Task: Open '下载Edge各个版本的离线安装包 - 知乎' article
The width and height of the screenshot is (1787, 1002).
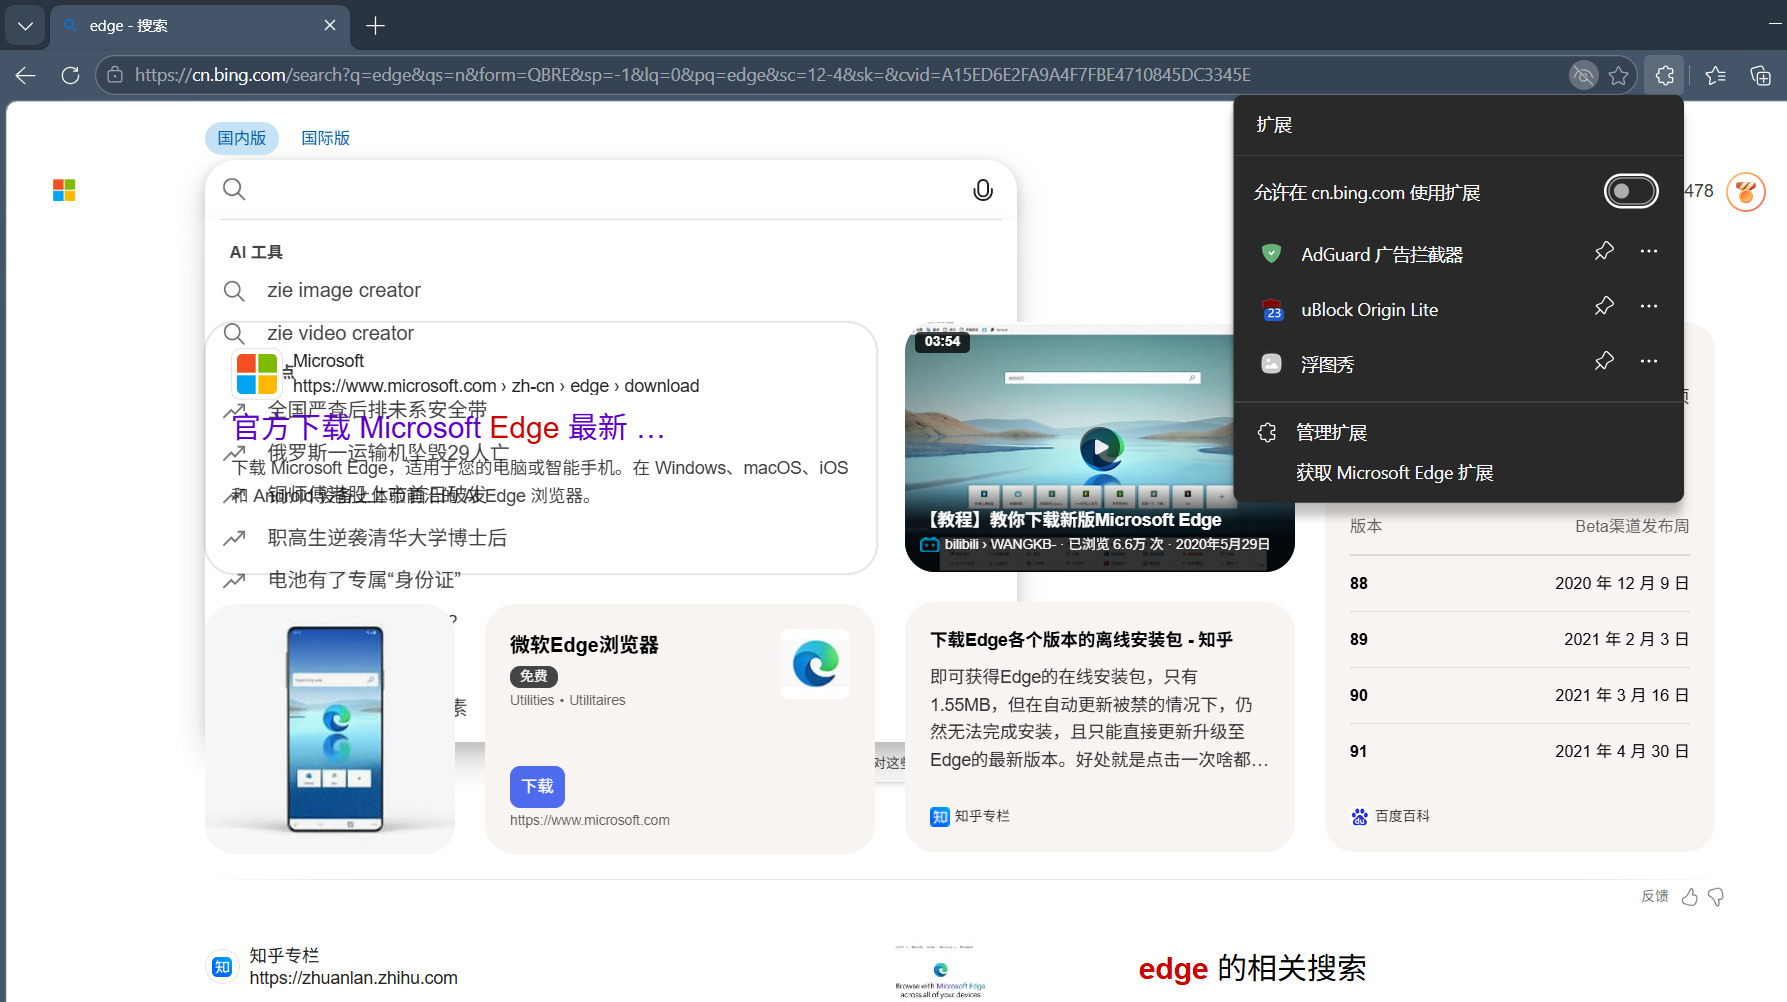Action: pyautogui.click(x=1081, y=640)
